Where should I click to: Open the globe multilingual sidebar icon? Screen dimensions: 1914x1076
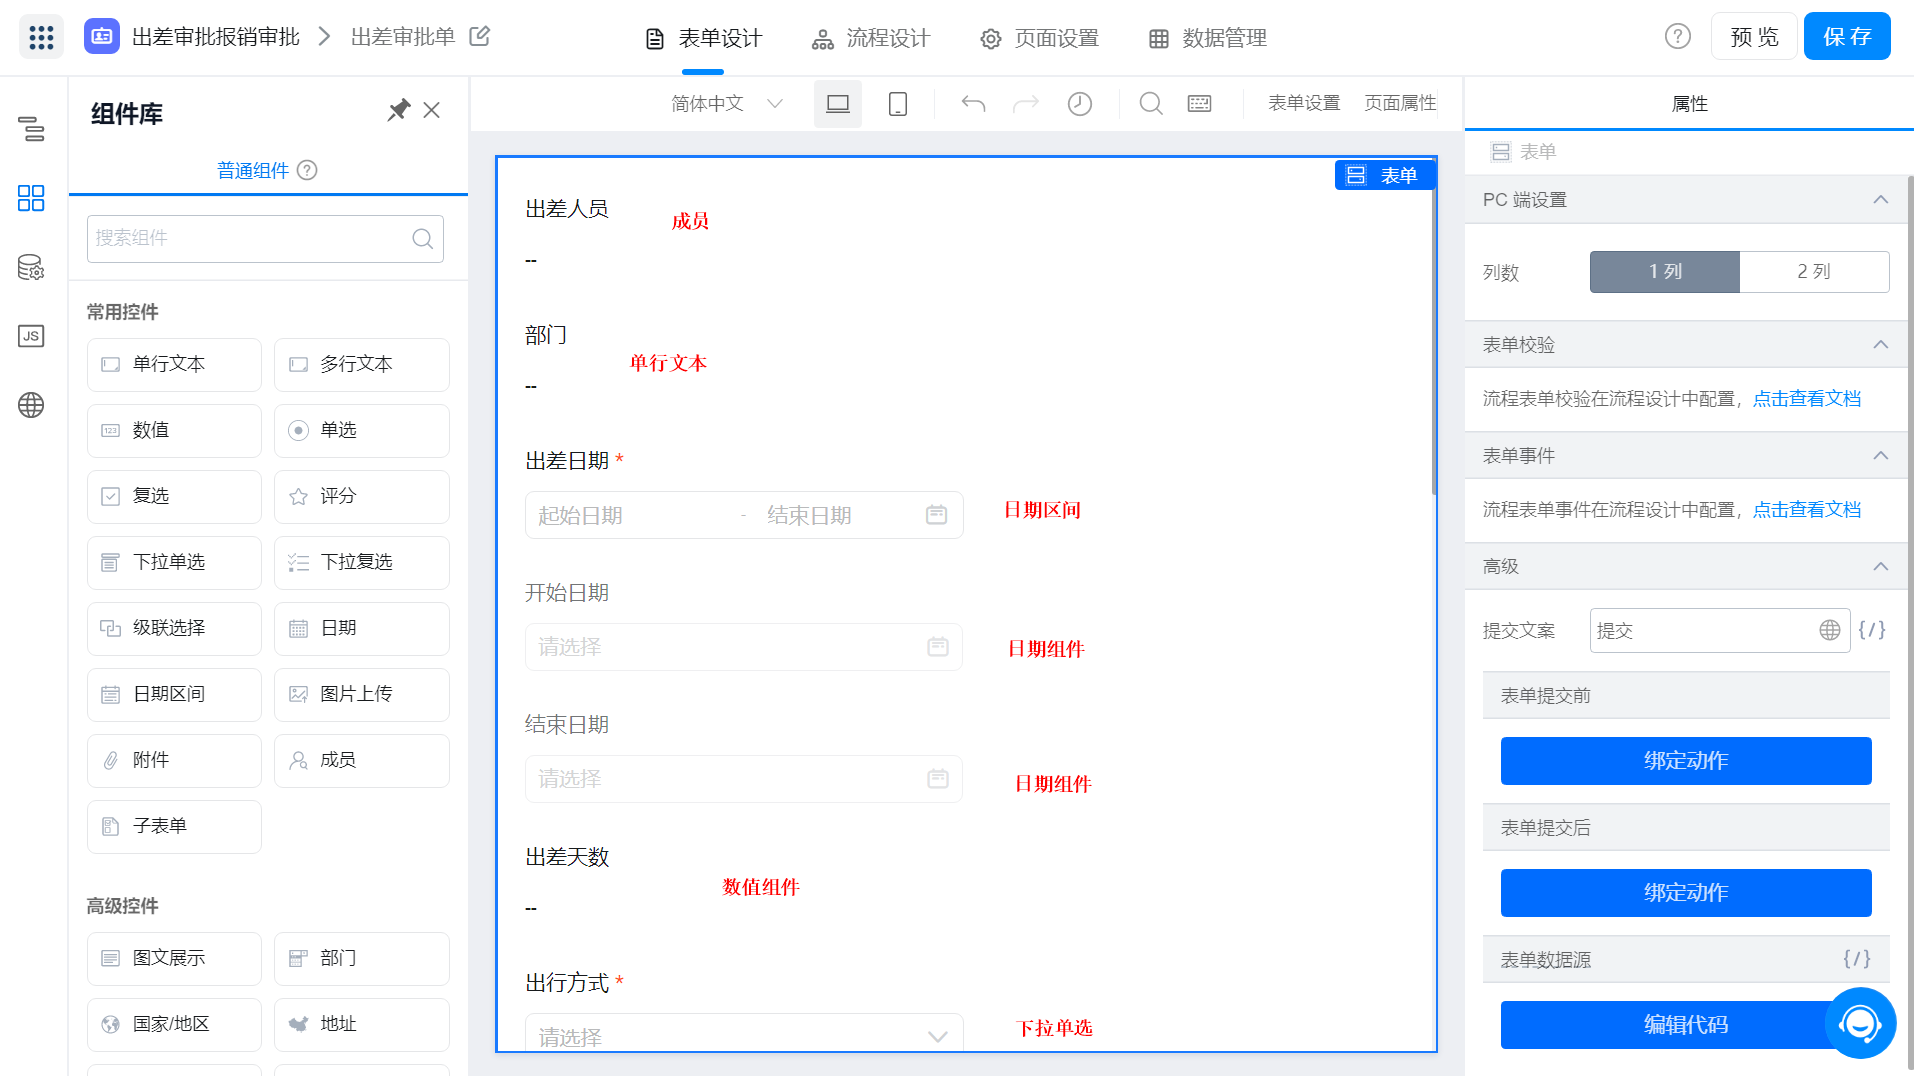[x=31, y=405]
